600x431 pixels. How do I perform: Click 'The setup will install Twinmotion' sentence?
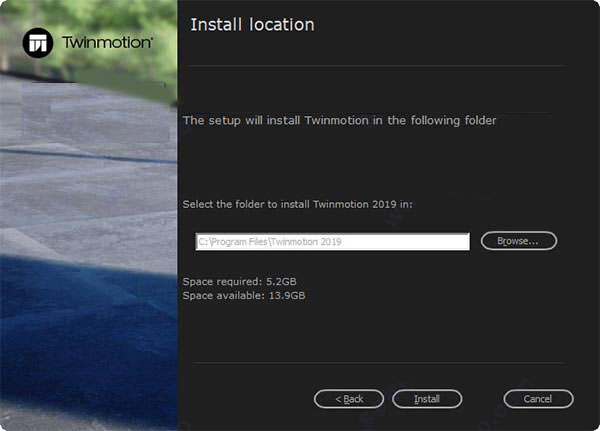coord(339,121)
